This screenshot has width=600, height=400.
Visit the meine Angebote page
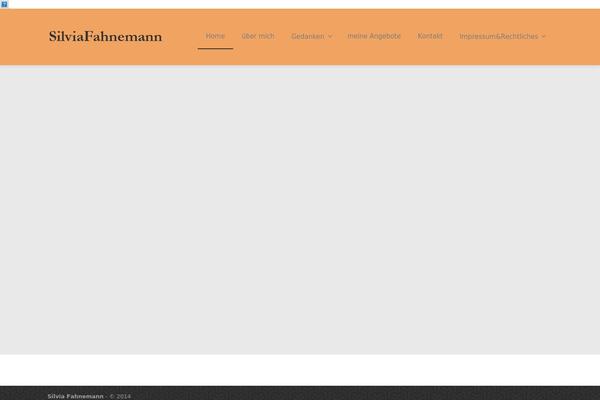[374, 36]
